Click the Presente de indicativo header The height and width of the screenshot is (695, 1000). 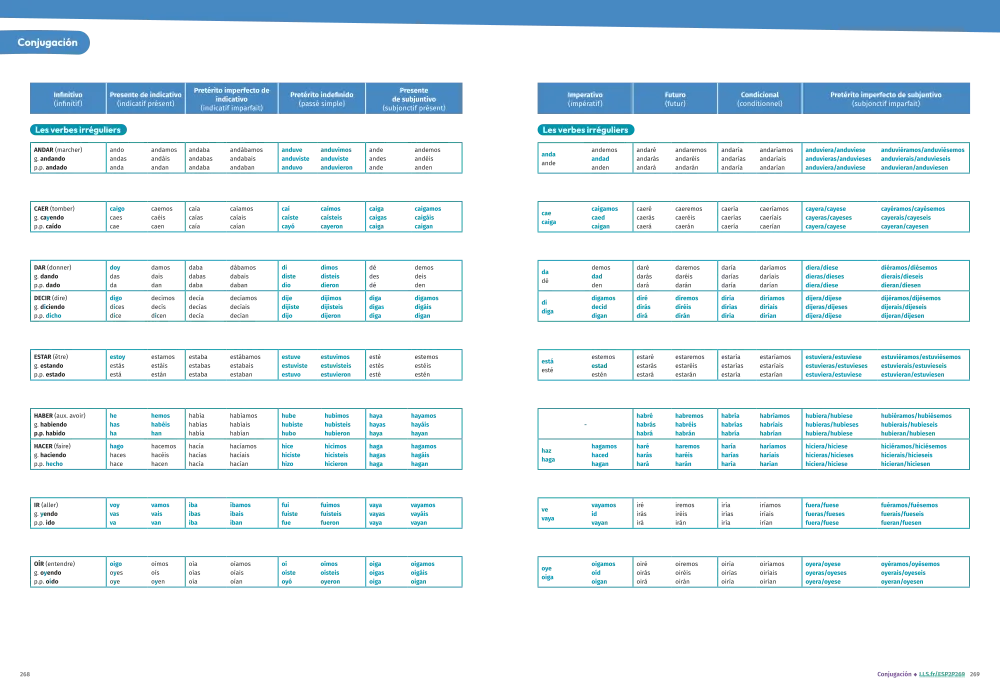(x=145, y=98)
